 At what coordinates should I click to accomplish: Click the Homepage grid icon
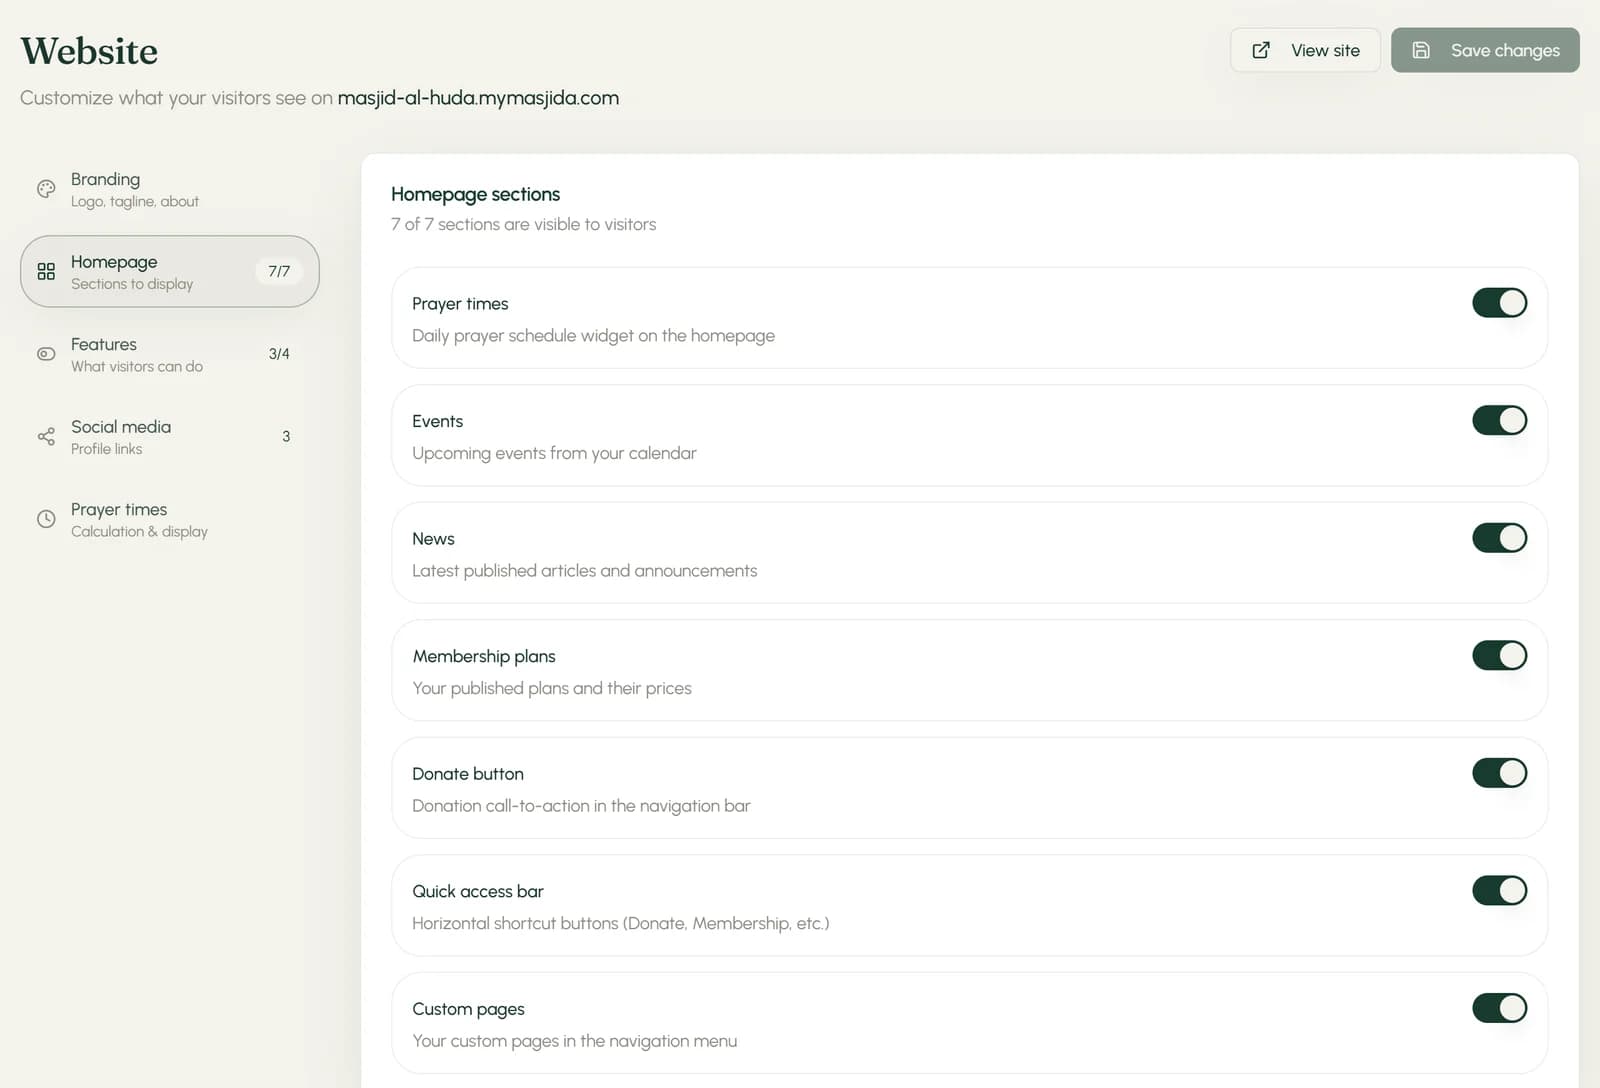[46, 272]
